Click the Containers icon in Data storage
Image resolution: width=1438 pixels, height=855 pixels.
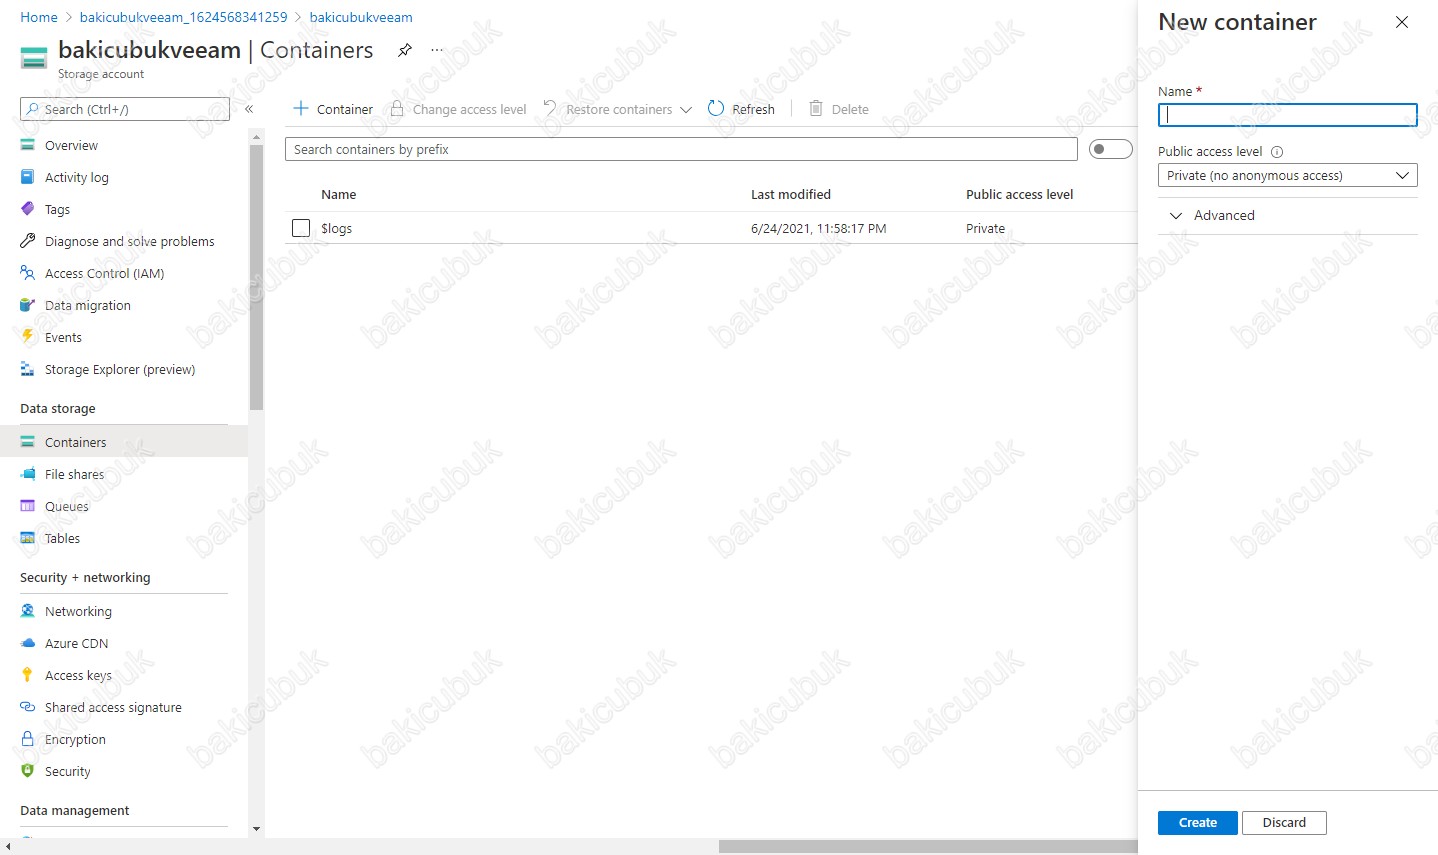[x=28, y=442]
